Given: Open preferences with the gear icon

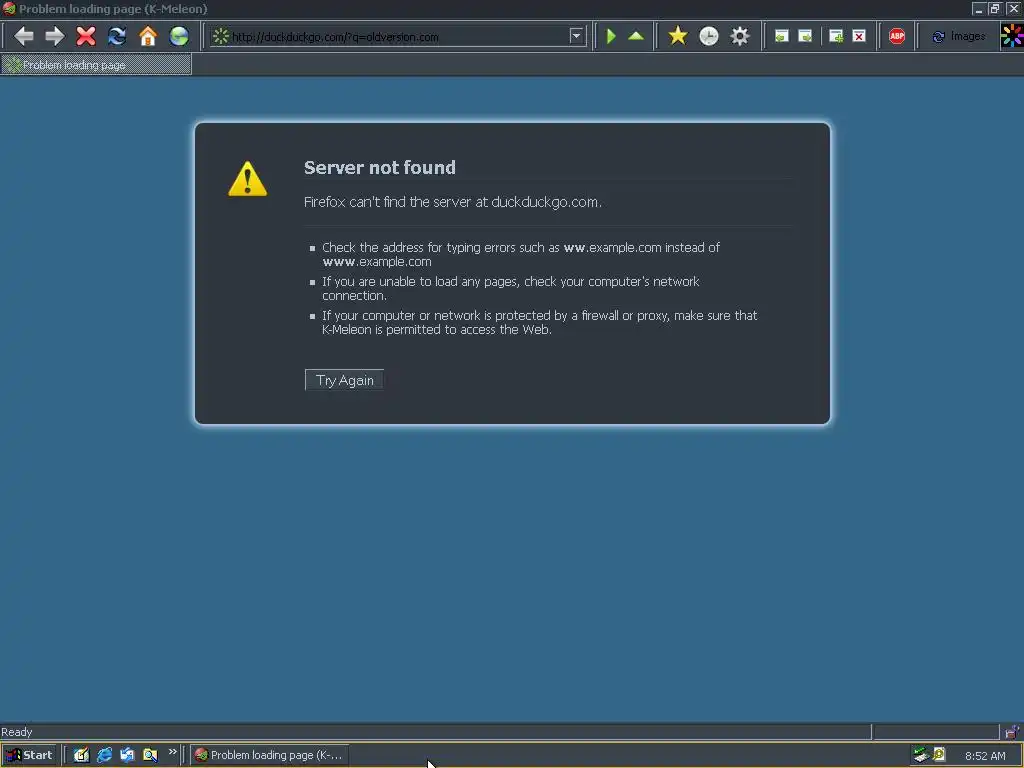Looking at the screenshot, I should tap(740, 36).
